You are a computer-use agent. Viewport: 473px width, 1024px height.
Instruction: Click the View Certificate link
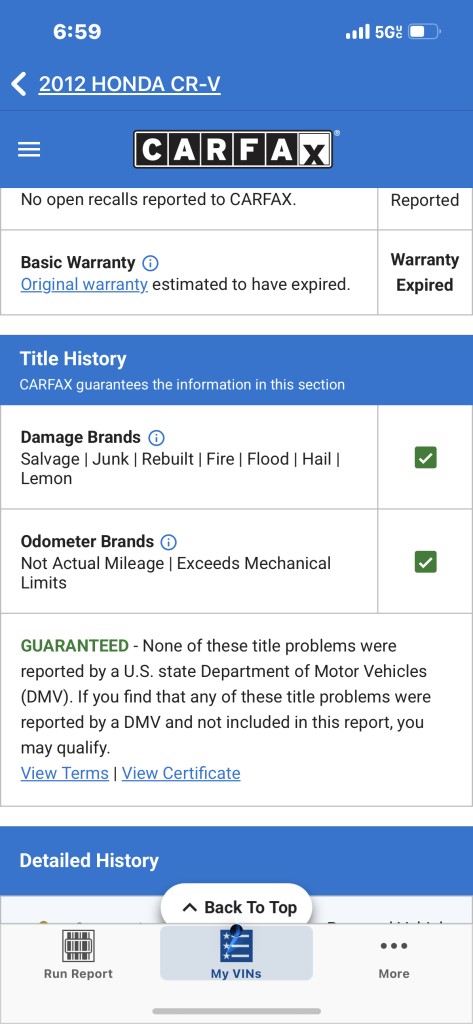pos(181,773)
